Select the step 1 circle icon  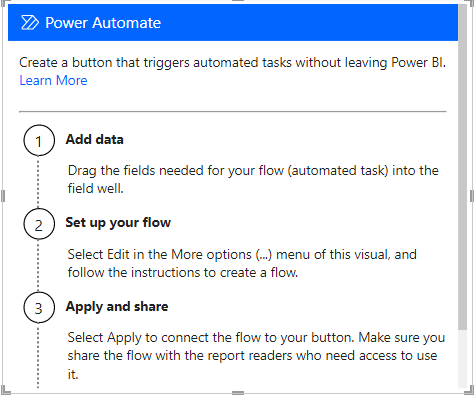tap(39, 141)
